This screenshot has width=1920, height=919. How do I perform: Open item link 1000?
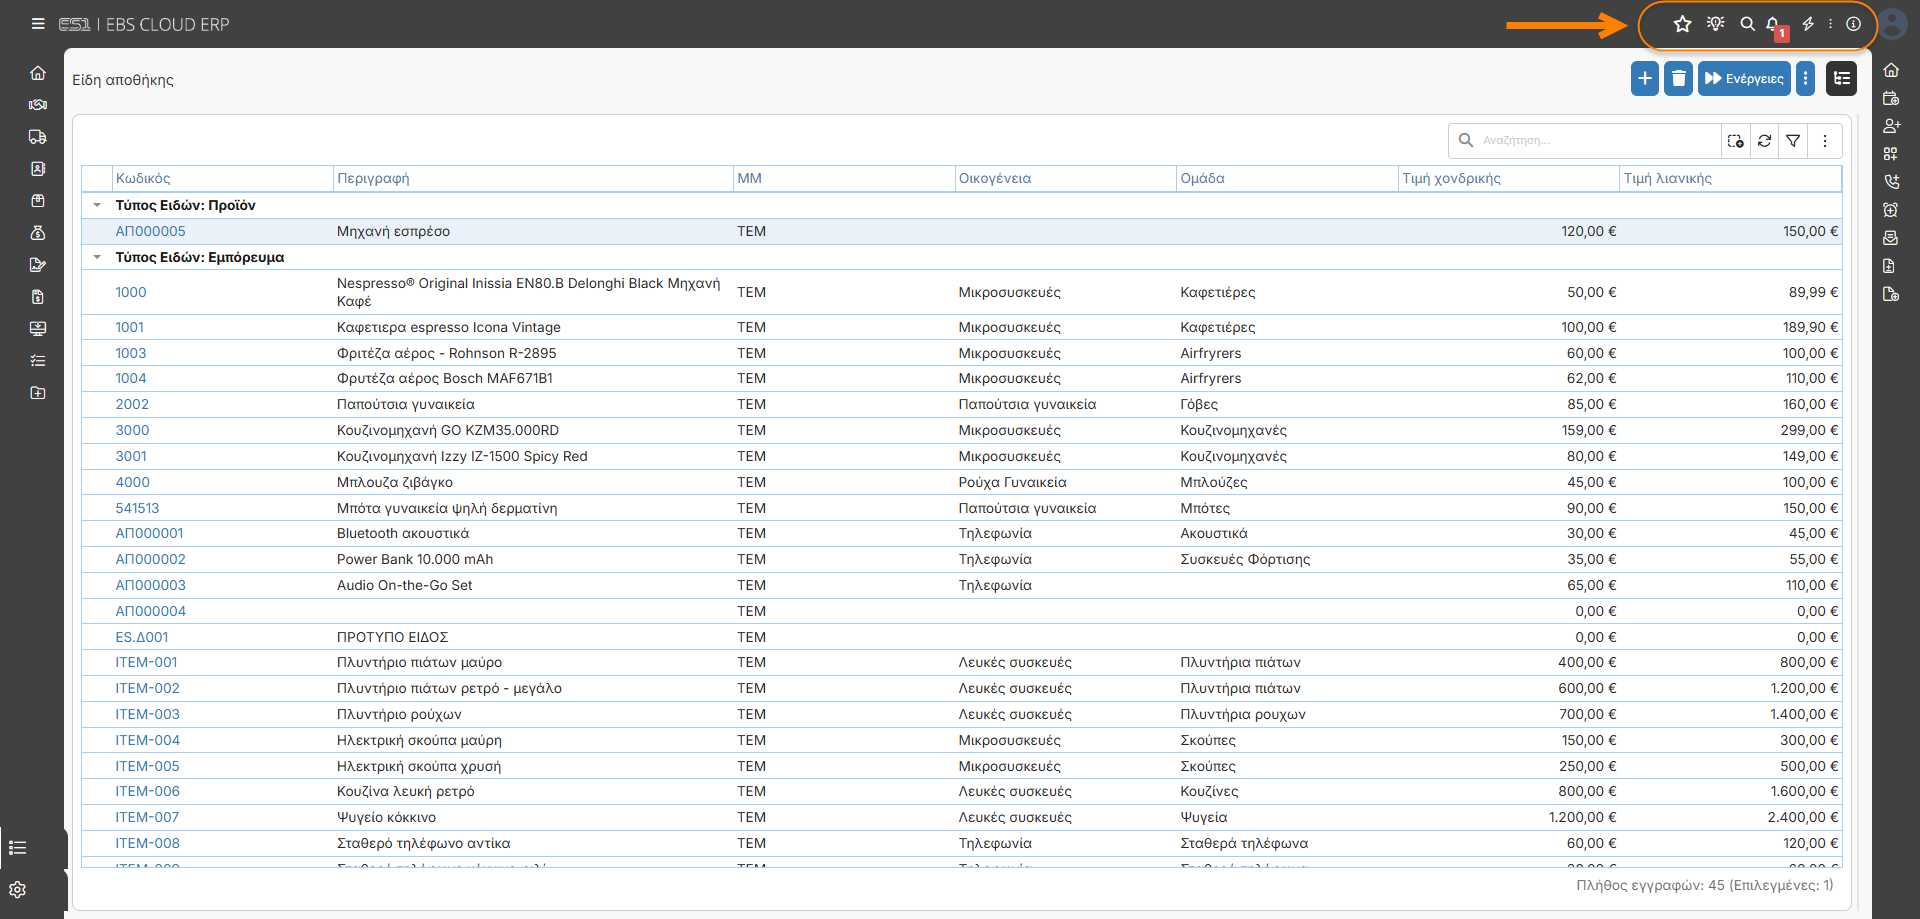pyautogui.click(x=131, y=292)
